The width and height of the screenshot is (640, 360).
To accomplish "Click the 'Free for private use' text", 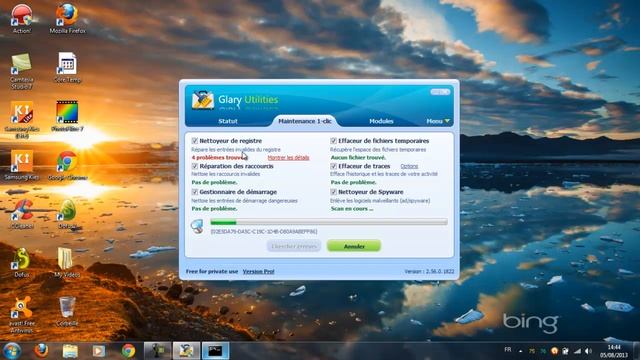I will [212, 271].
